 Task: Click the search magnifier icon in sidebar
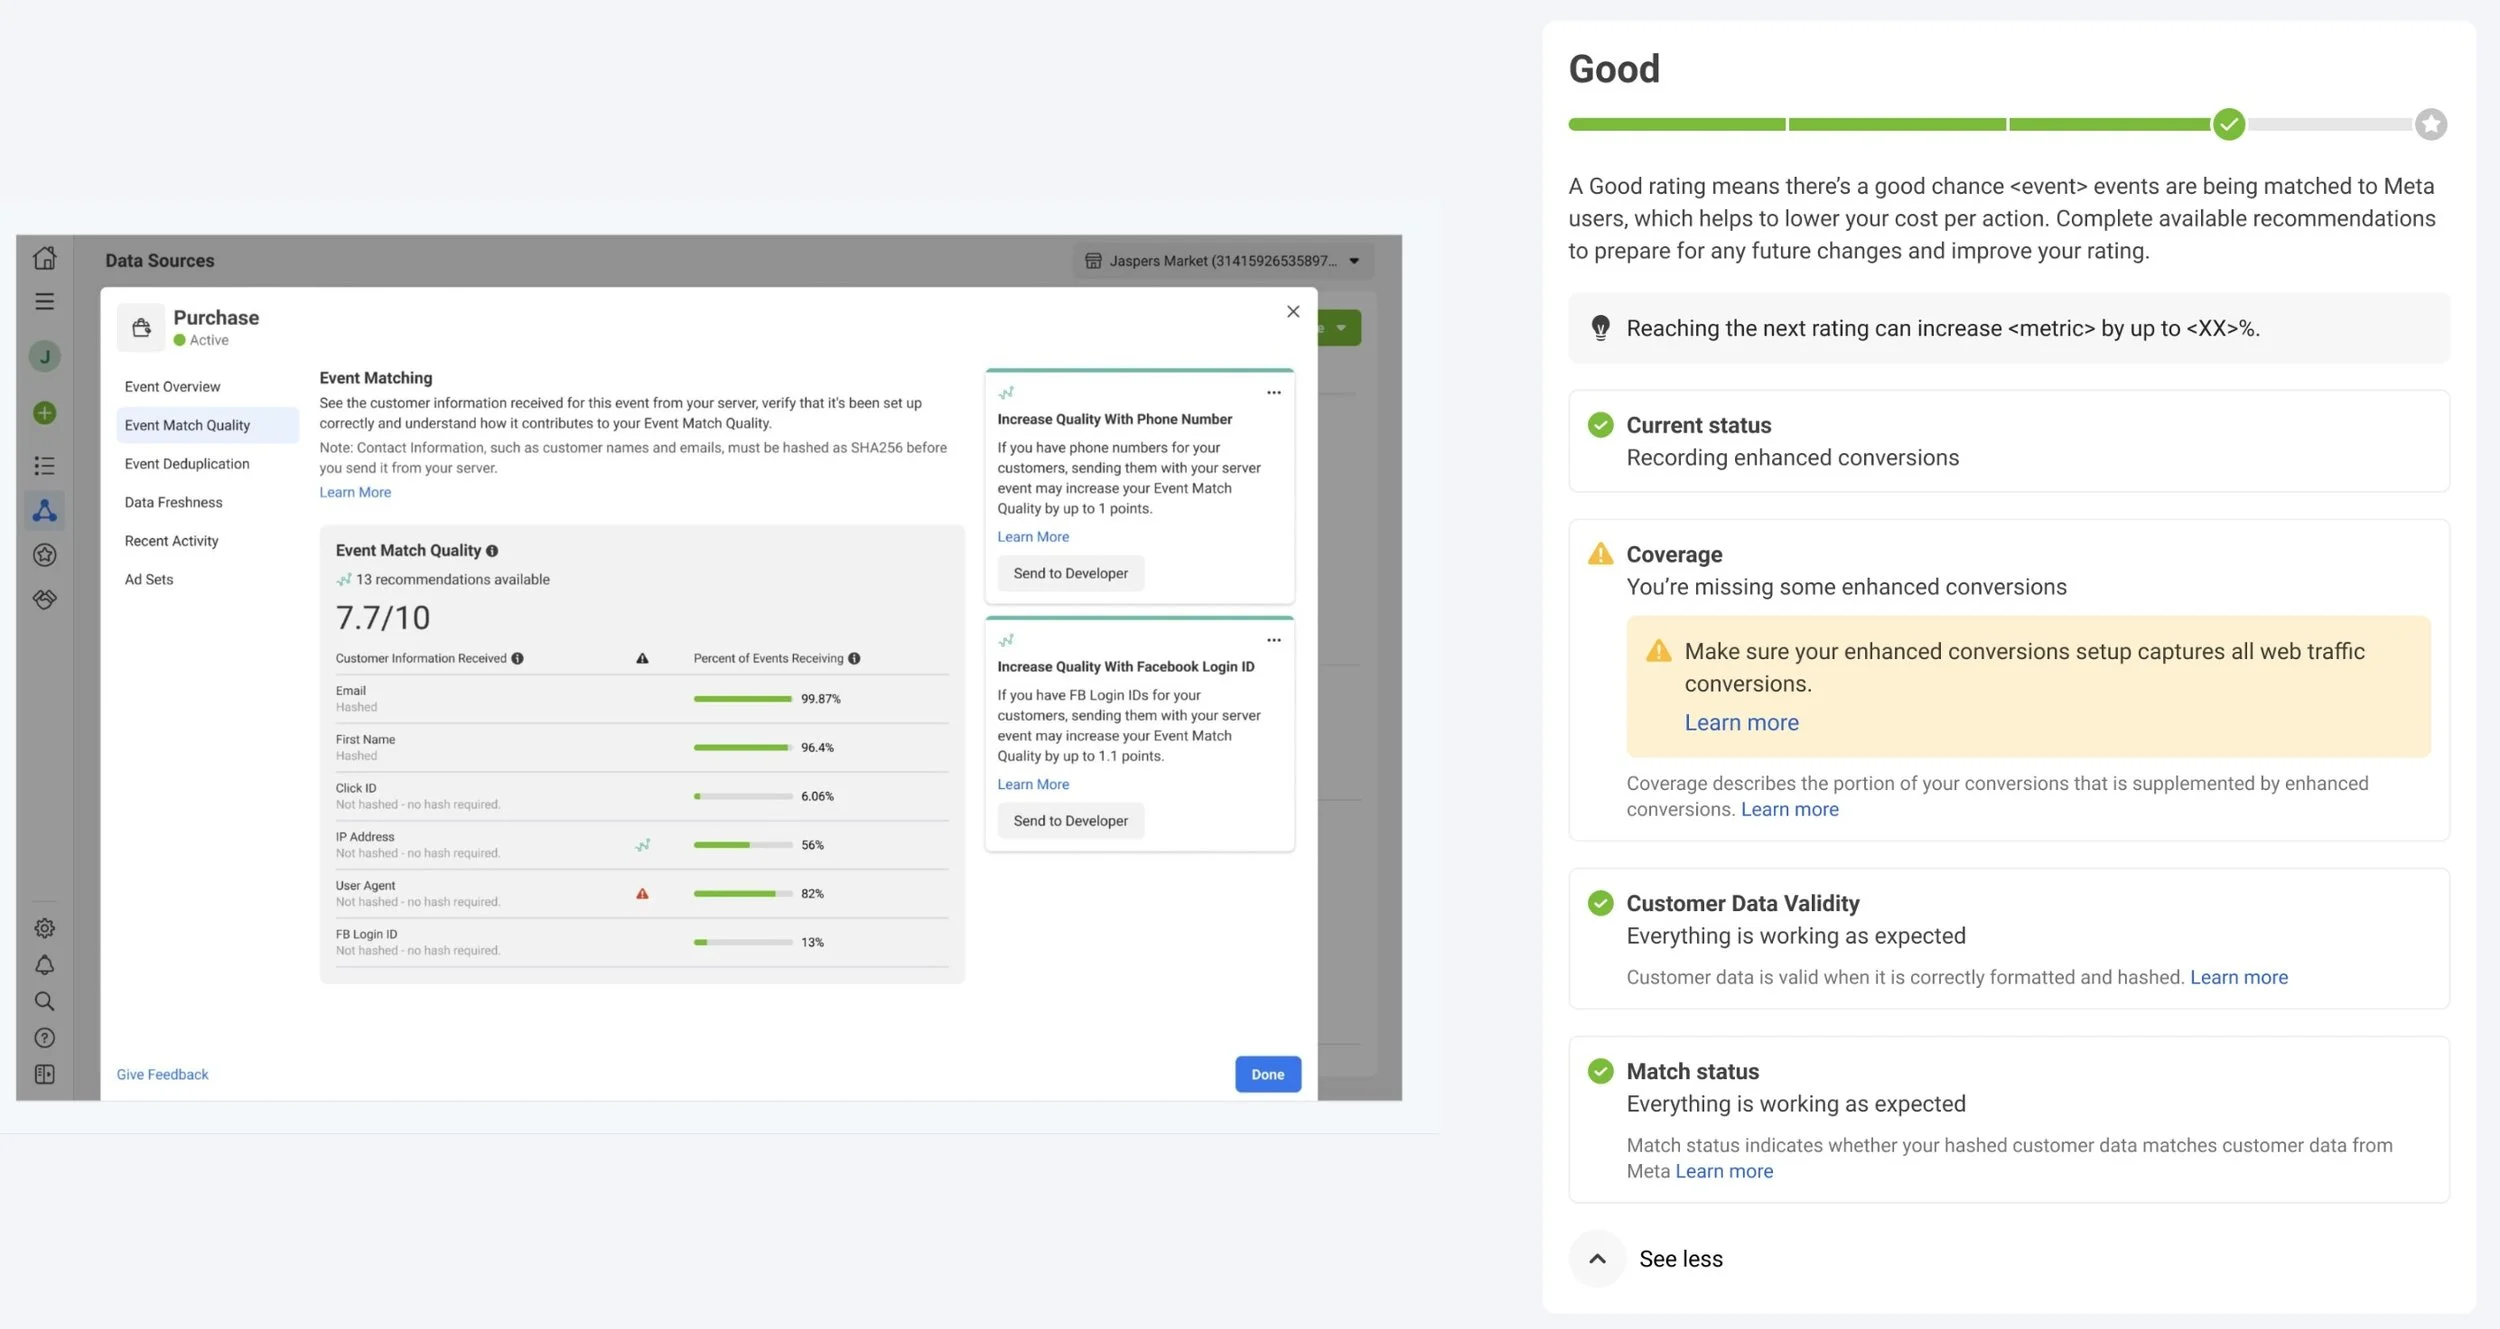pyautogui.click(x=44, y=1001)
